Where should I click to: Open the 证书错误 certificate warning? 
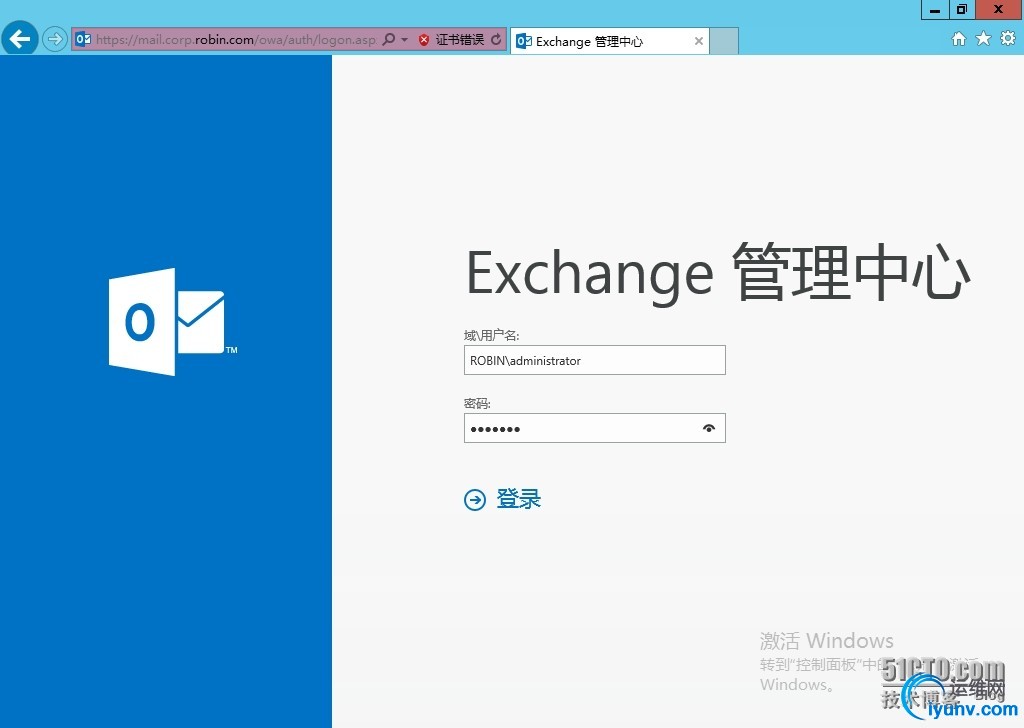click(x=460, y=40)
